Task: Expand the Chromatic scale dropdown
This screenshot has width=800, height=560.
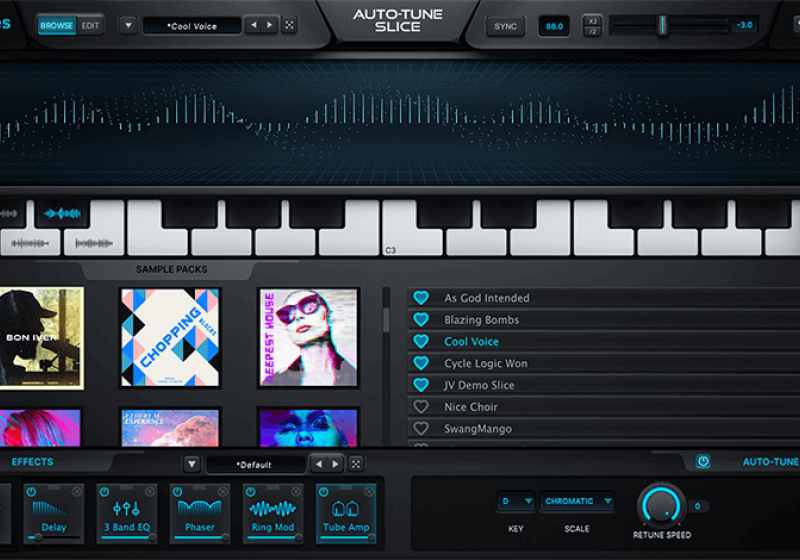Action: [x=577, y=501]
